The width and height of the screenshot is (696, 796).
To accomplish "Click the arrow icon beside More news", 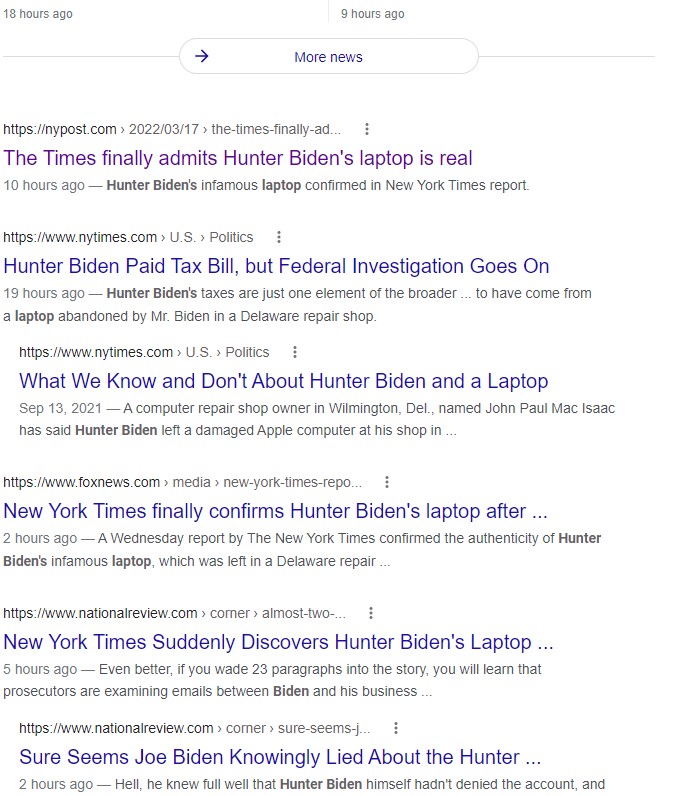I will click(202, 56).
